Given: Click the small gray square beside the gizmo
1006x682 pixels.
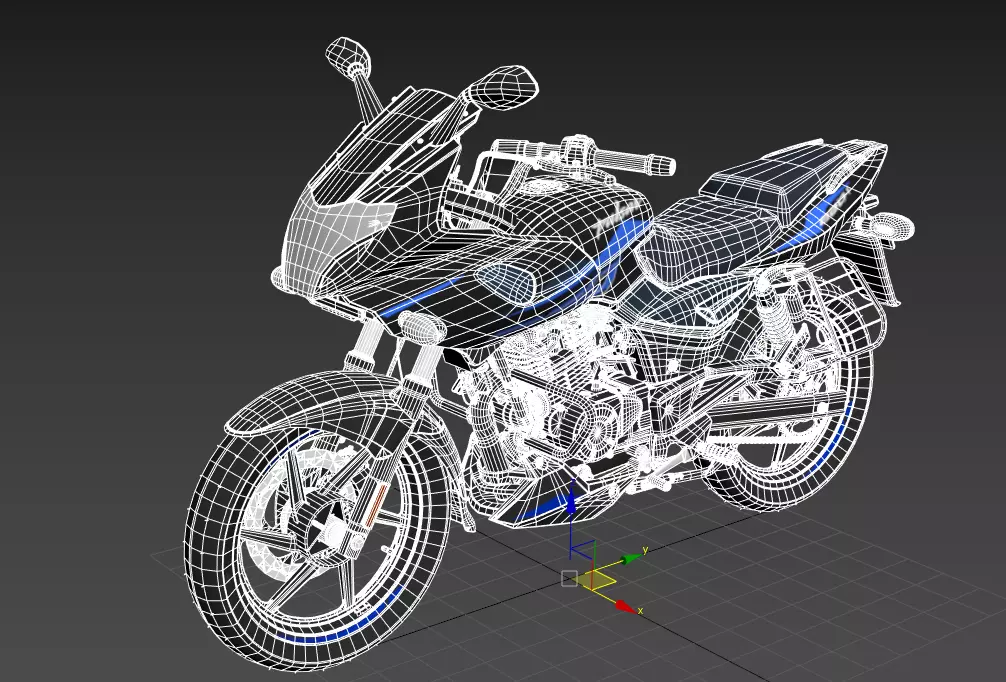Looking at the screenshot, I should coord(569,578).
